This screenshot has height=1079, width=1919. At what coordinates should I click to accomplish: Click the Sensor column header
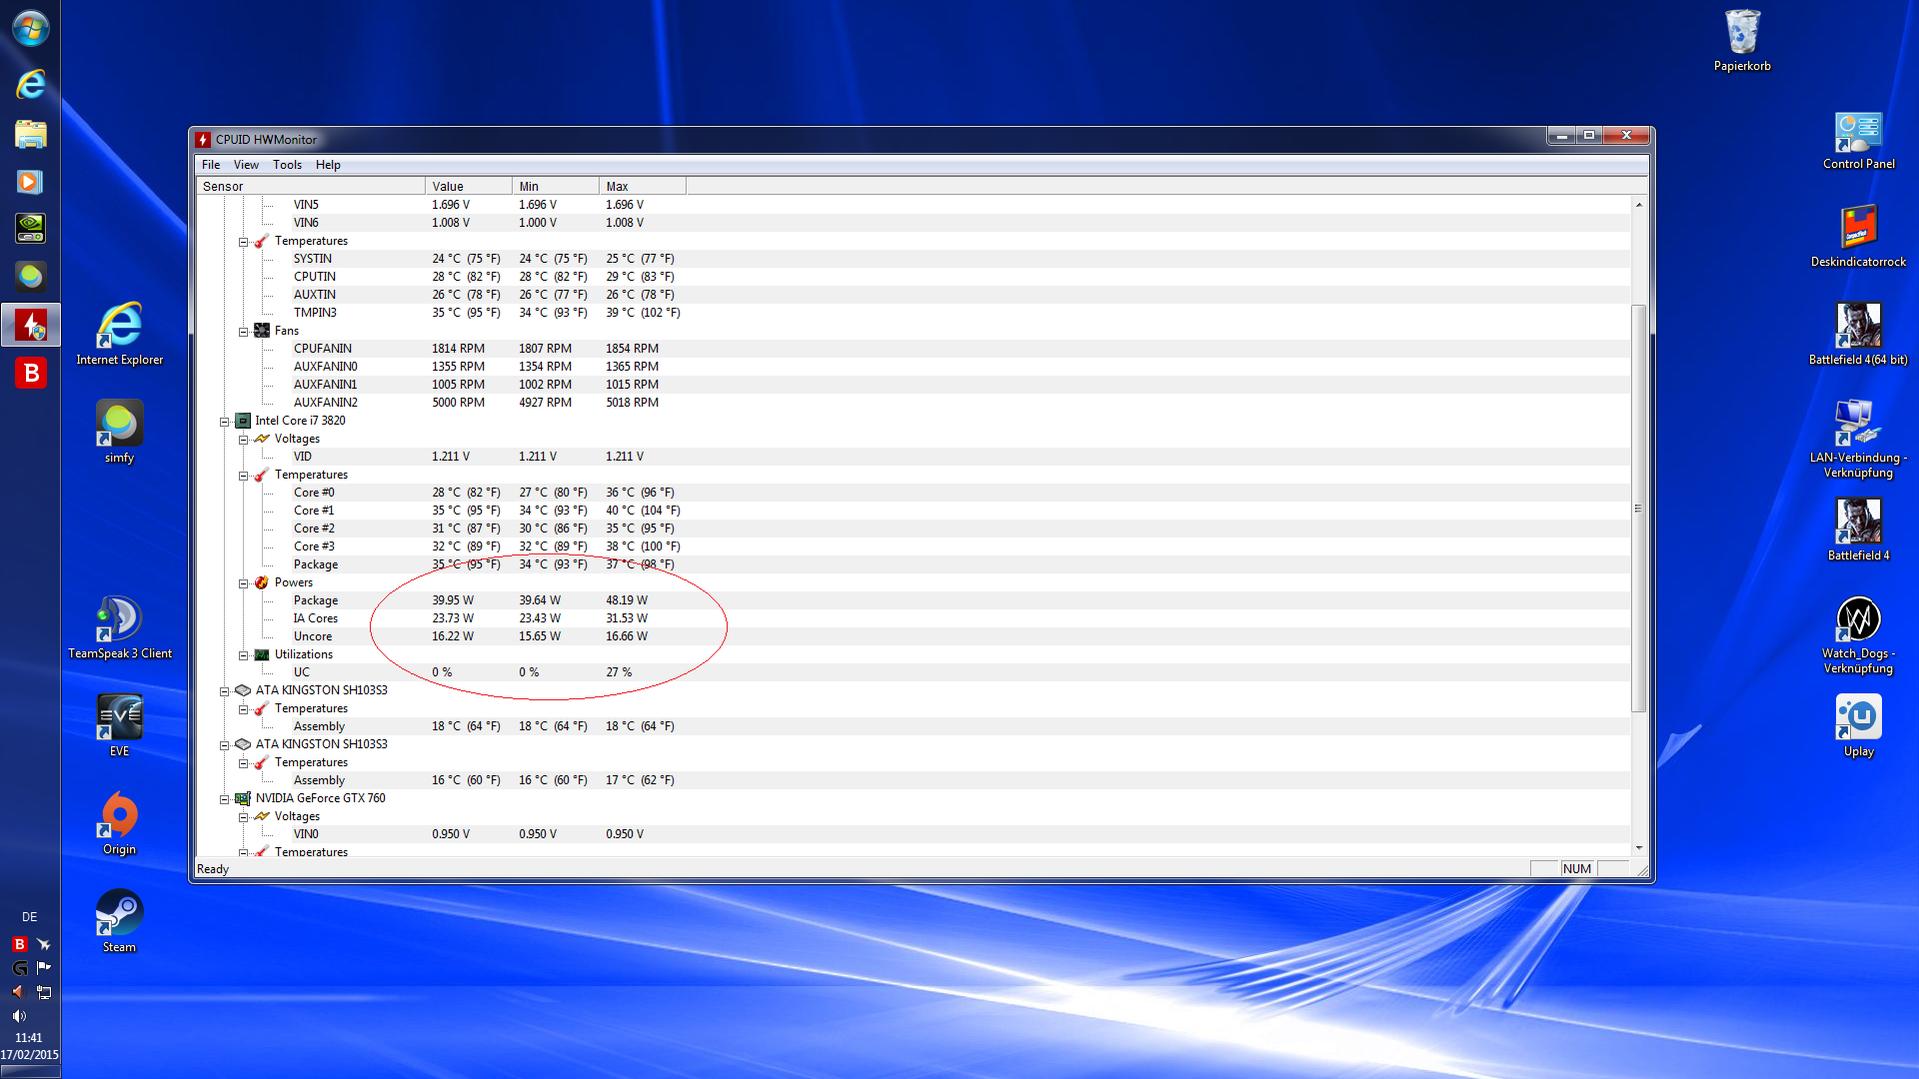(311, 186)
